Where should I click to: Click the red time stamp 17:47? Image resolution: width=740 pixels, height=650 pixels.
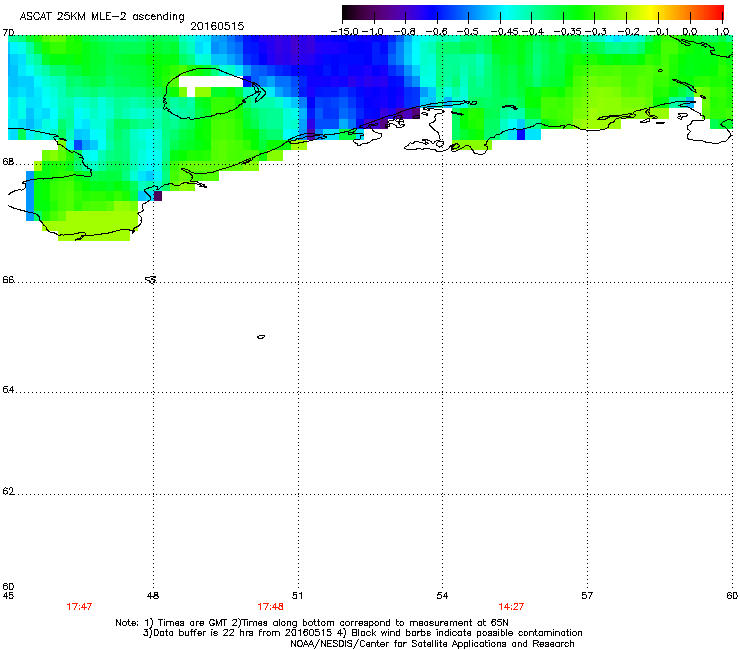tap(79, 607)
